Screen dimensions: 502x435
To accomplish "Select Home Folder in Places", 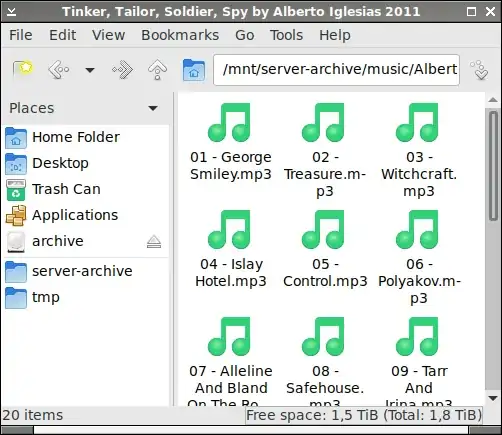I will point(85,137).
